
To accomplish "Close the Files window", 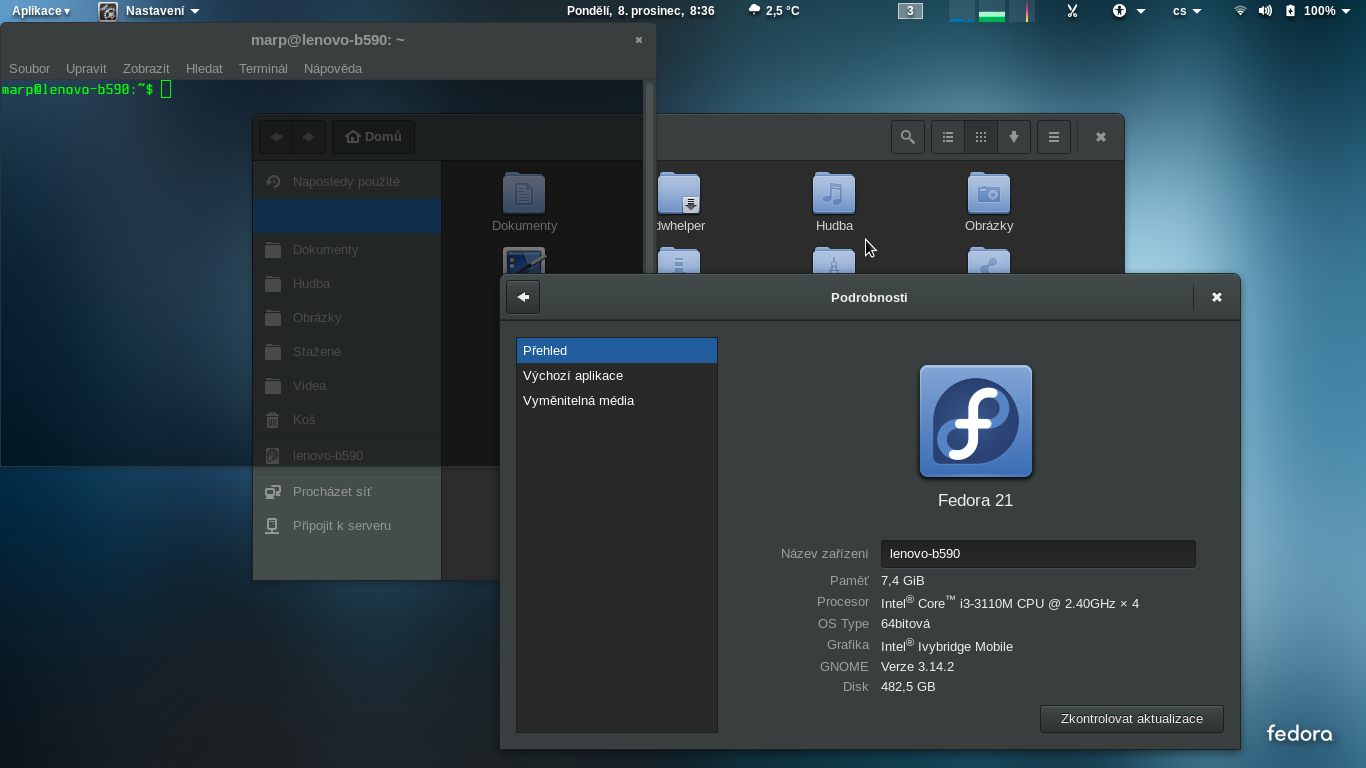I will [x=1101, y=137].
